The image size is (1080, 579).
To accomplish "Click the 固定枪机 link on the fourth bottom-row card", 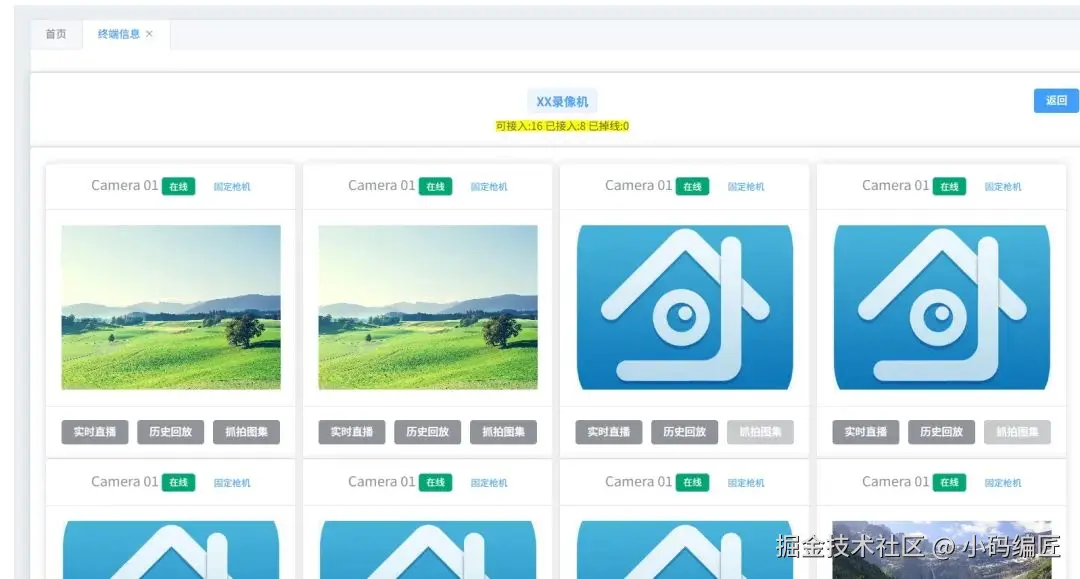I will 1003,483.
